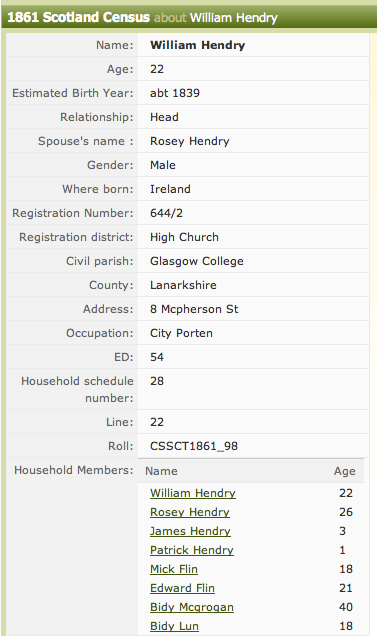The image size is (377, 636).
Task: Open James Hendry household member link
Action: 190,531
